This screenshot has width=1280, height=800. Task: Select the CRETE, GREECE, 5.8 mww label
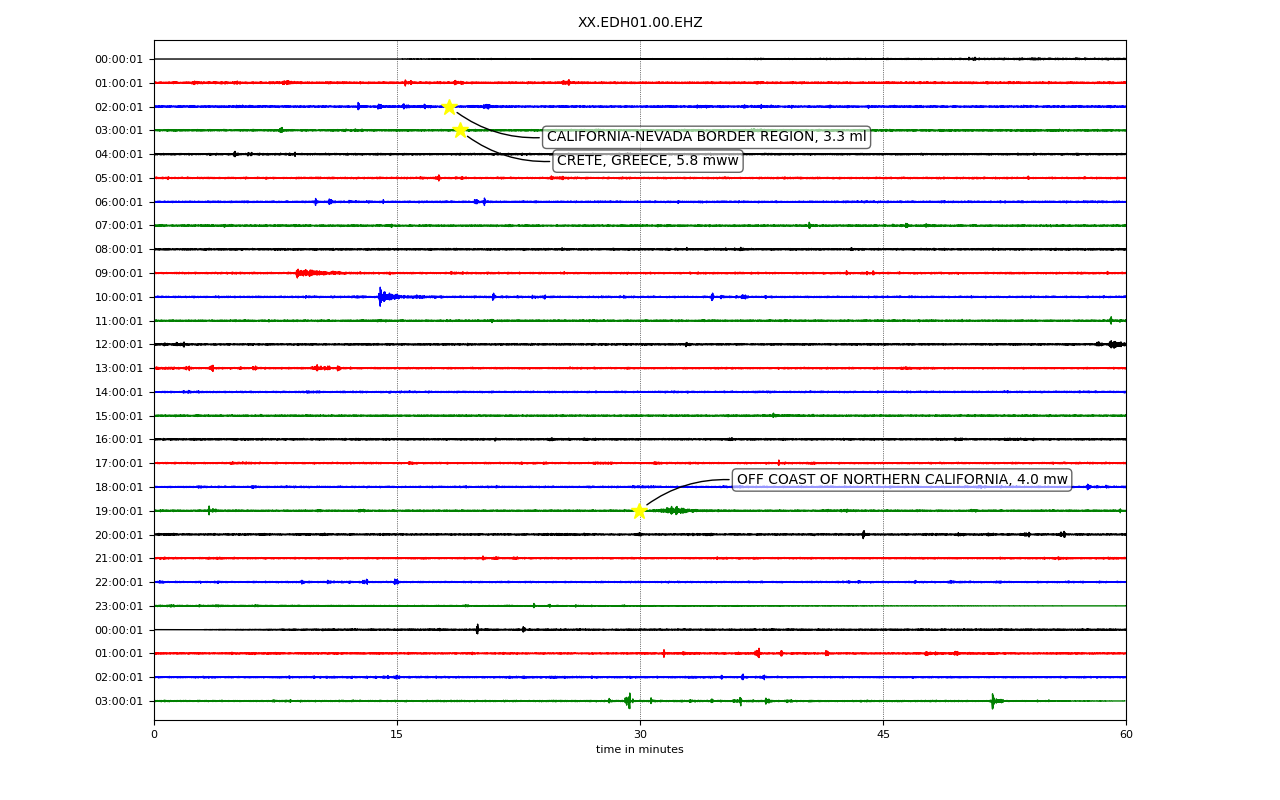pos(647,161)
